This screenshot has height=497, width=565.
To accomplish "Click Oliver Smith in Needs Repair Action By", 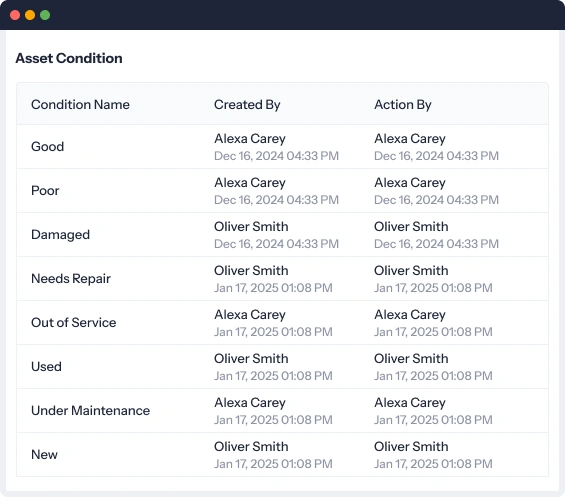I will pos(411,271).
